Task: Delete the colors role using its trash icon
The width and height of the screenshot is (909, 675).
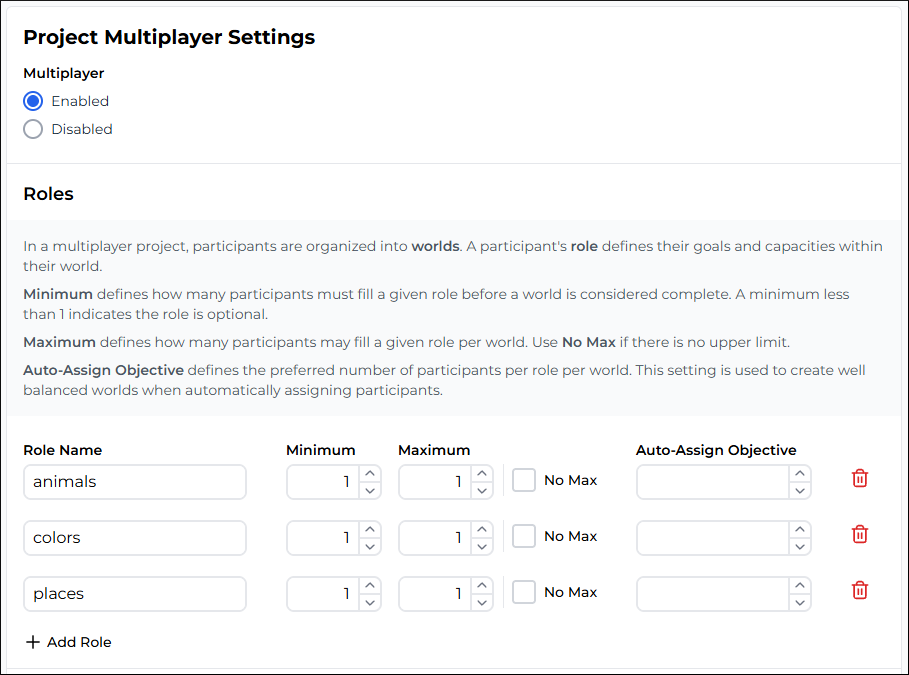Action: [x=859, y=534]
